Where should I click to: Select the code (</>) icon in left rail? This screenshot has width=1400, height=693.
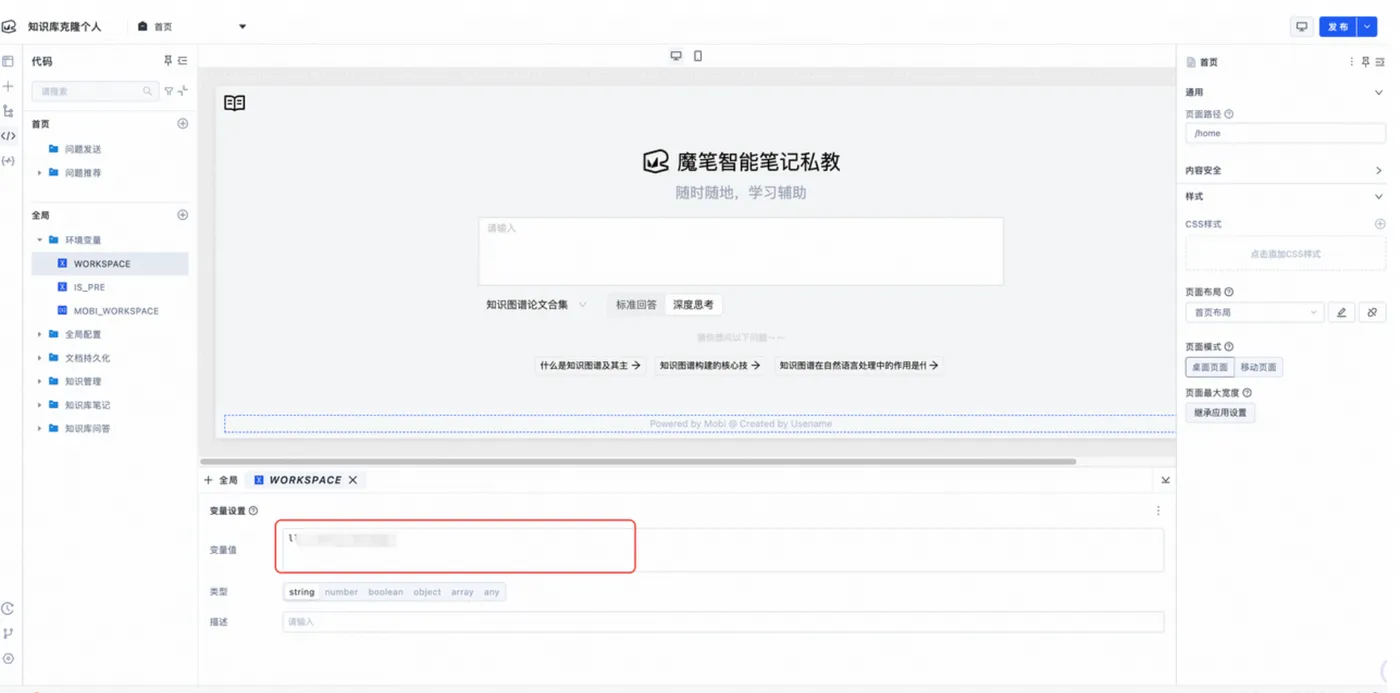[8, 136]
